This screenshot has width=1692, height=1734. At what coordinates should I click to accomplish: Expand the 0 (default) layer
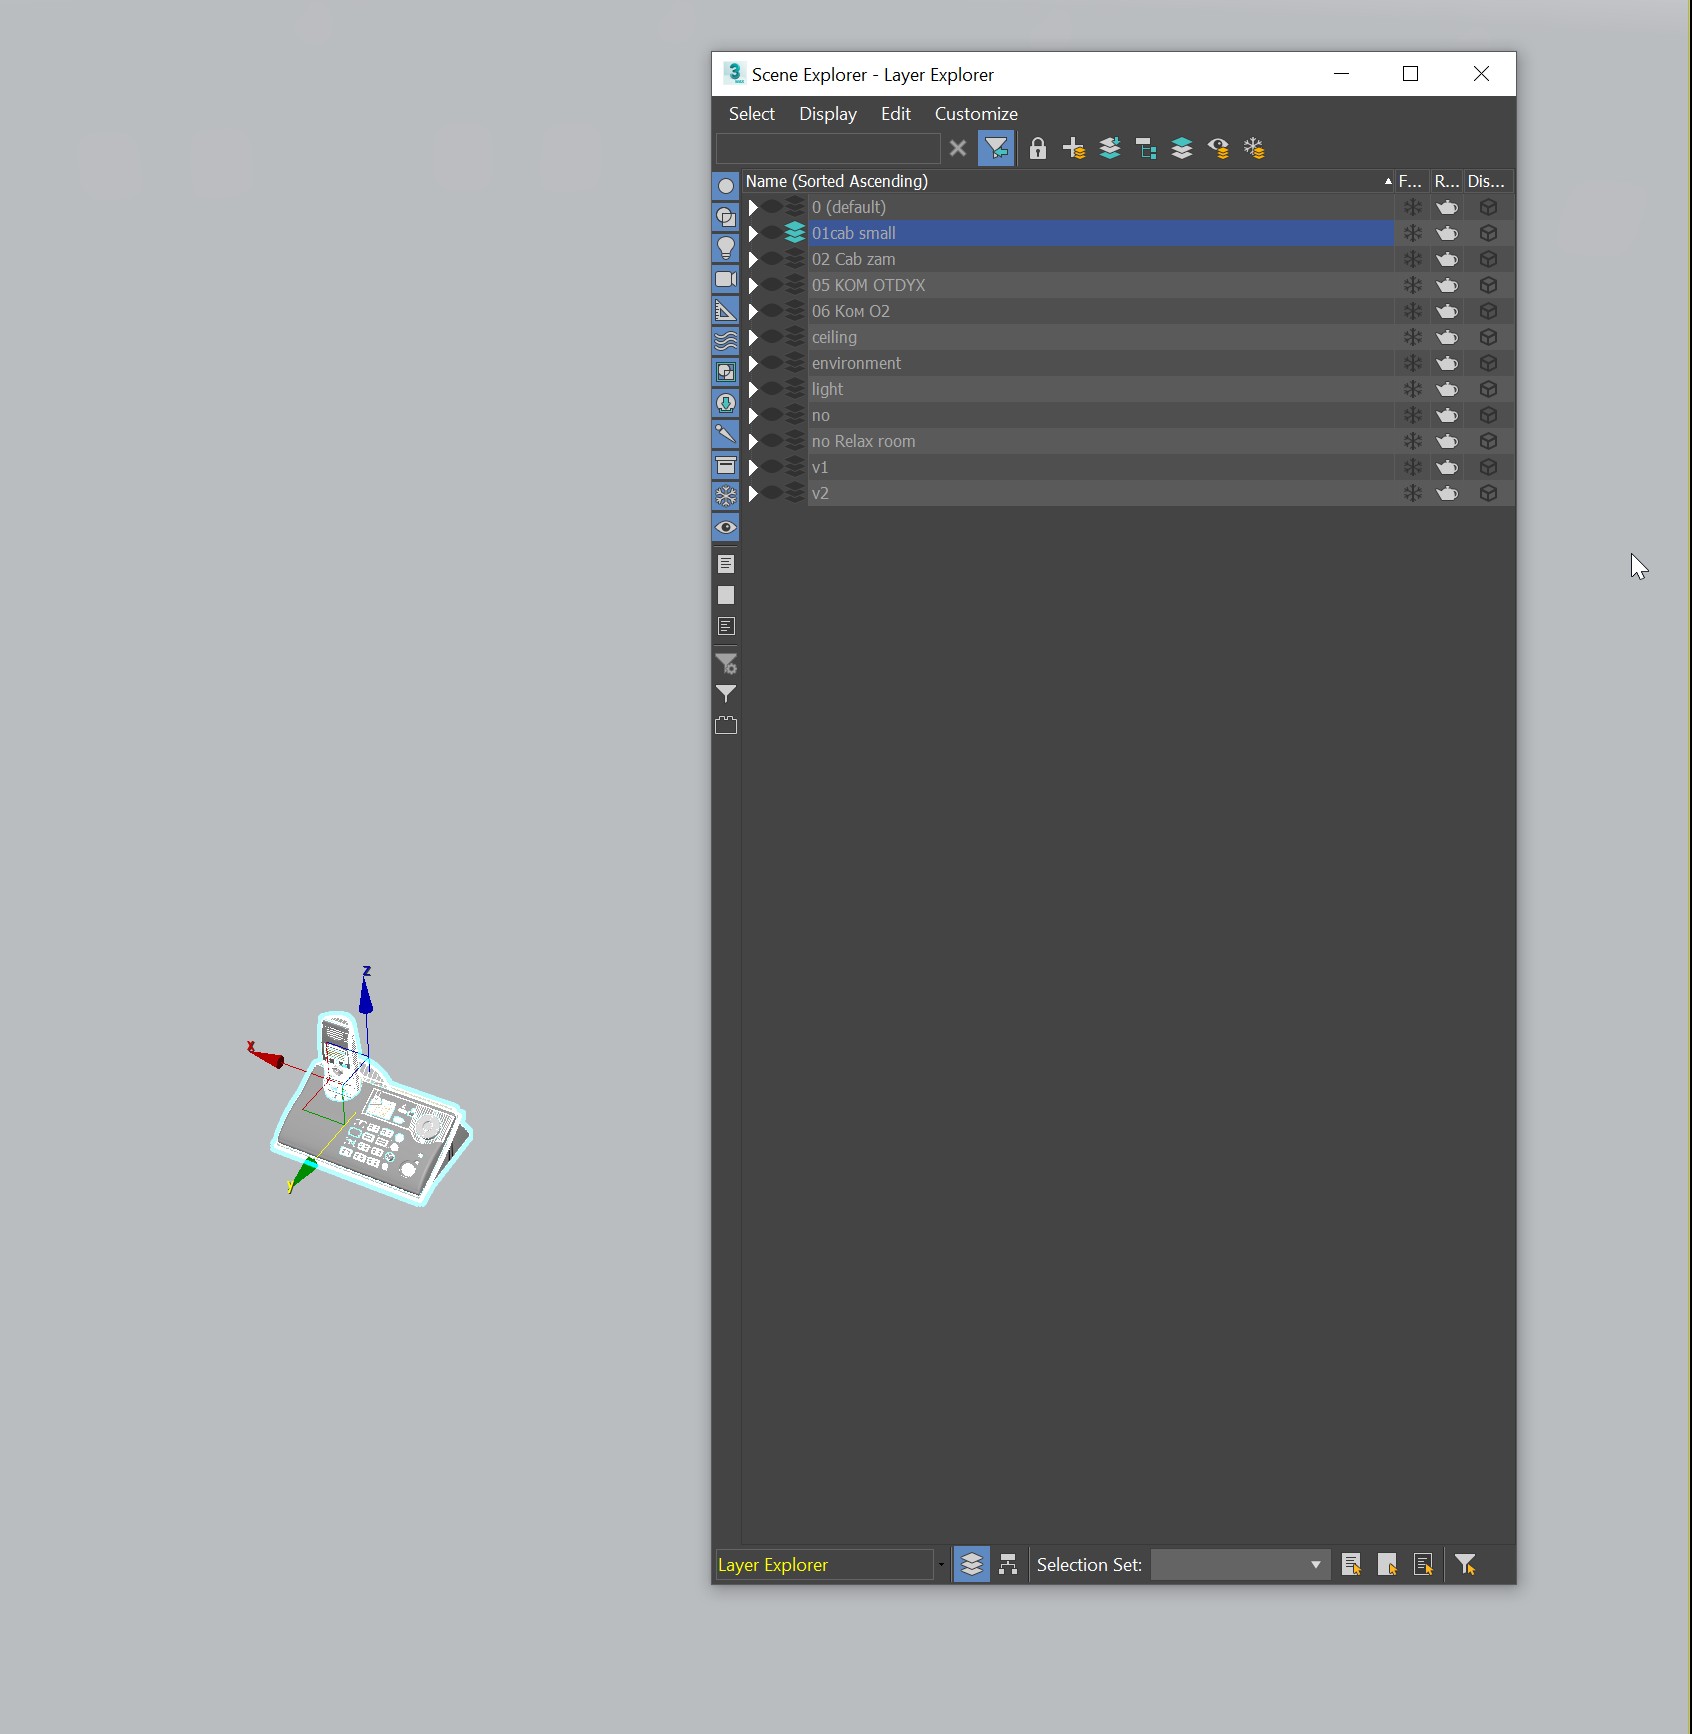pos(753,207)
